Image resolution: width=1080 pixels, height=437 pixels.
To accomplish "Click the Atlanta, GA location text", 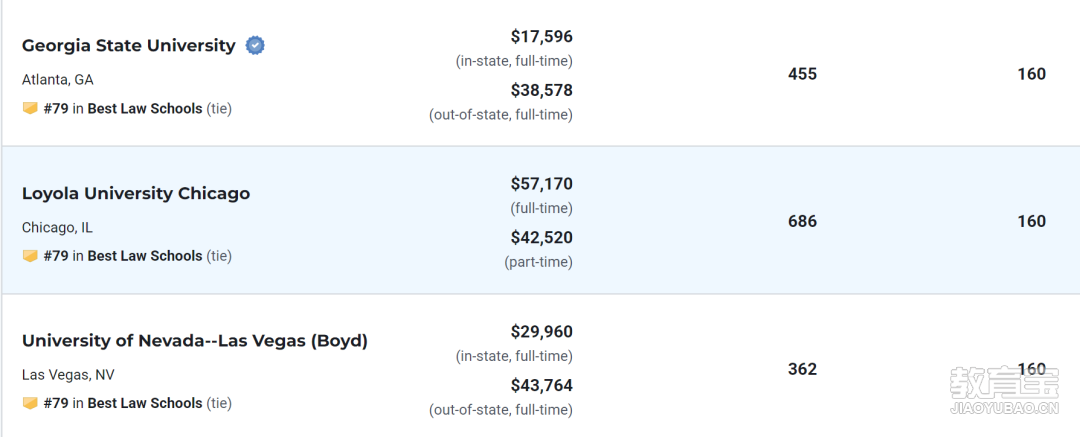I will [x=58, y=80].
